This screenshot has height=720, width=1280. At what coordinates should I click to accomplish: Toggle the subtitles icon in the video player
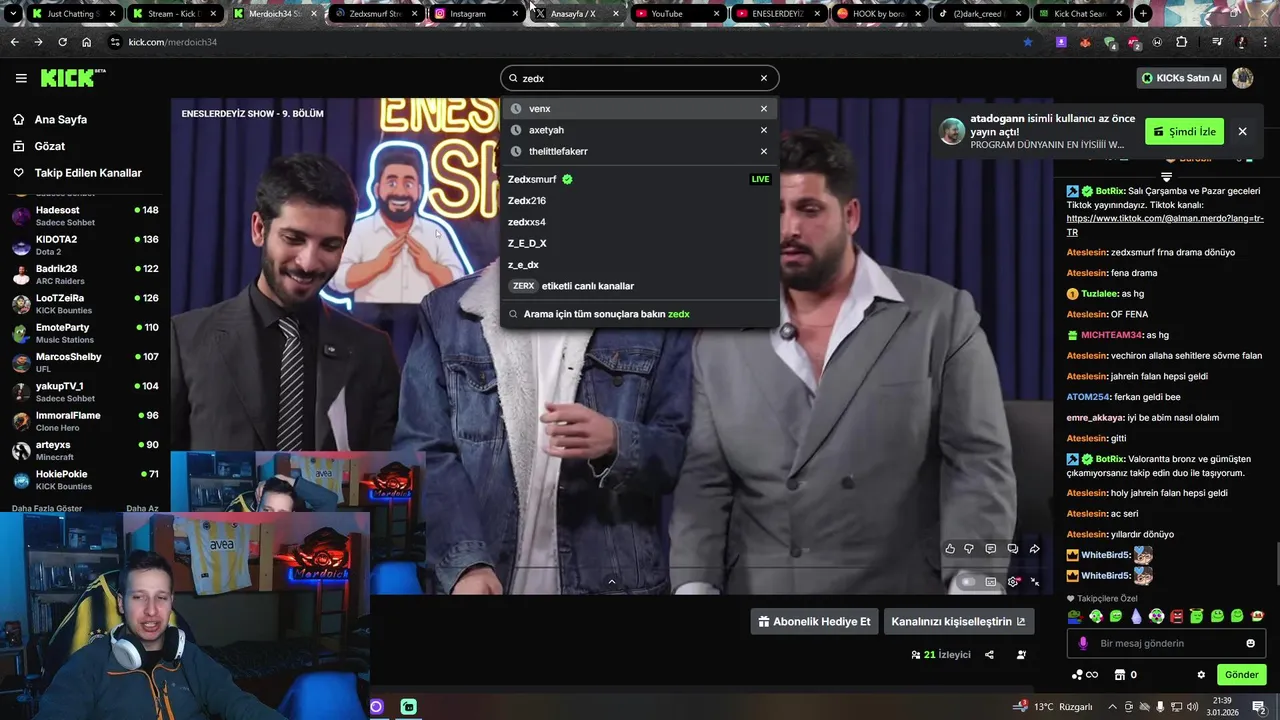(x=991, y=582)
